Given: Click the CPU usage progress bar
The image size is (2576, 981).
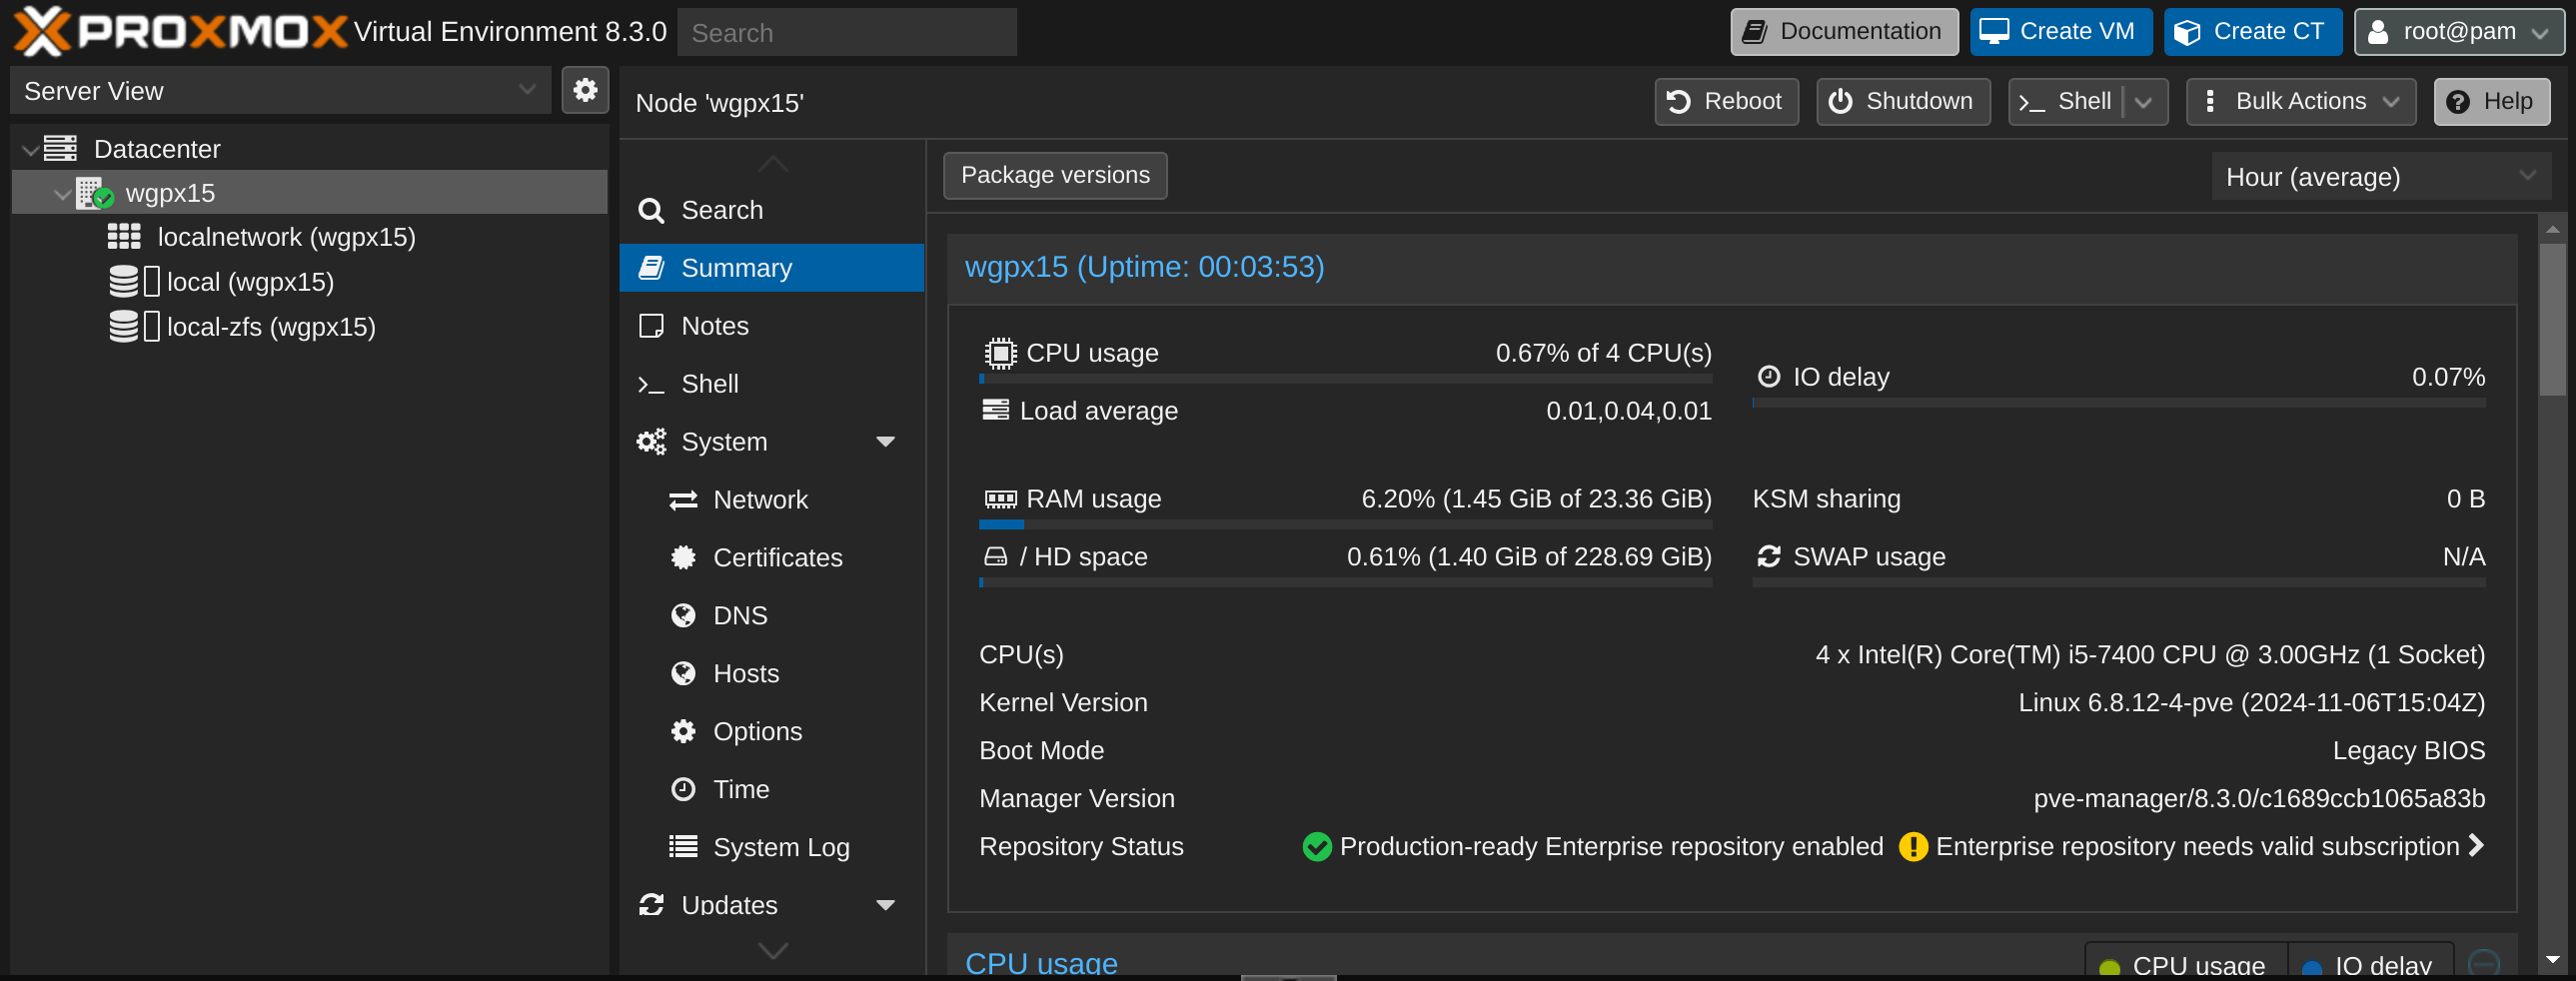Looking at the screenshot, I should (x=1345, y=379).
